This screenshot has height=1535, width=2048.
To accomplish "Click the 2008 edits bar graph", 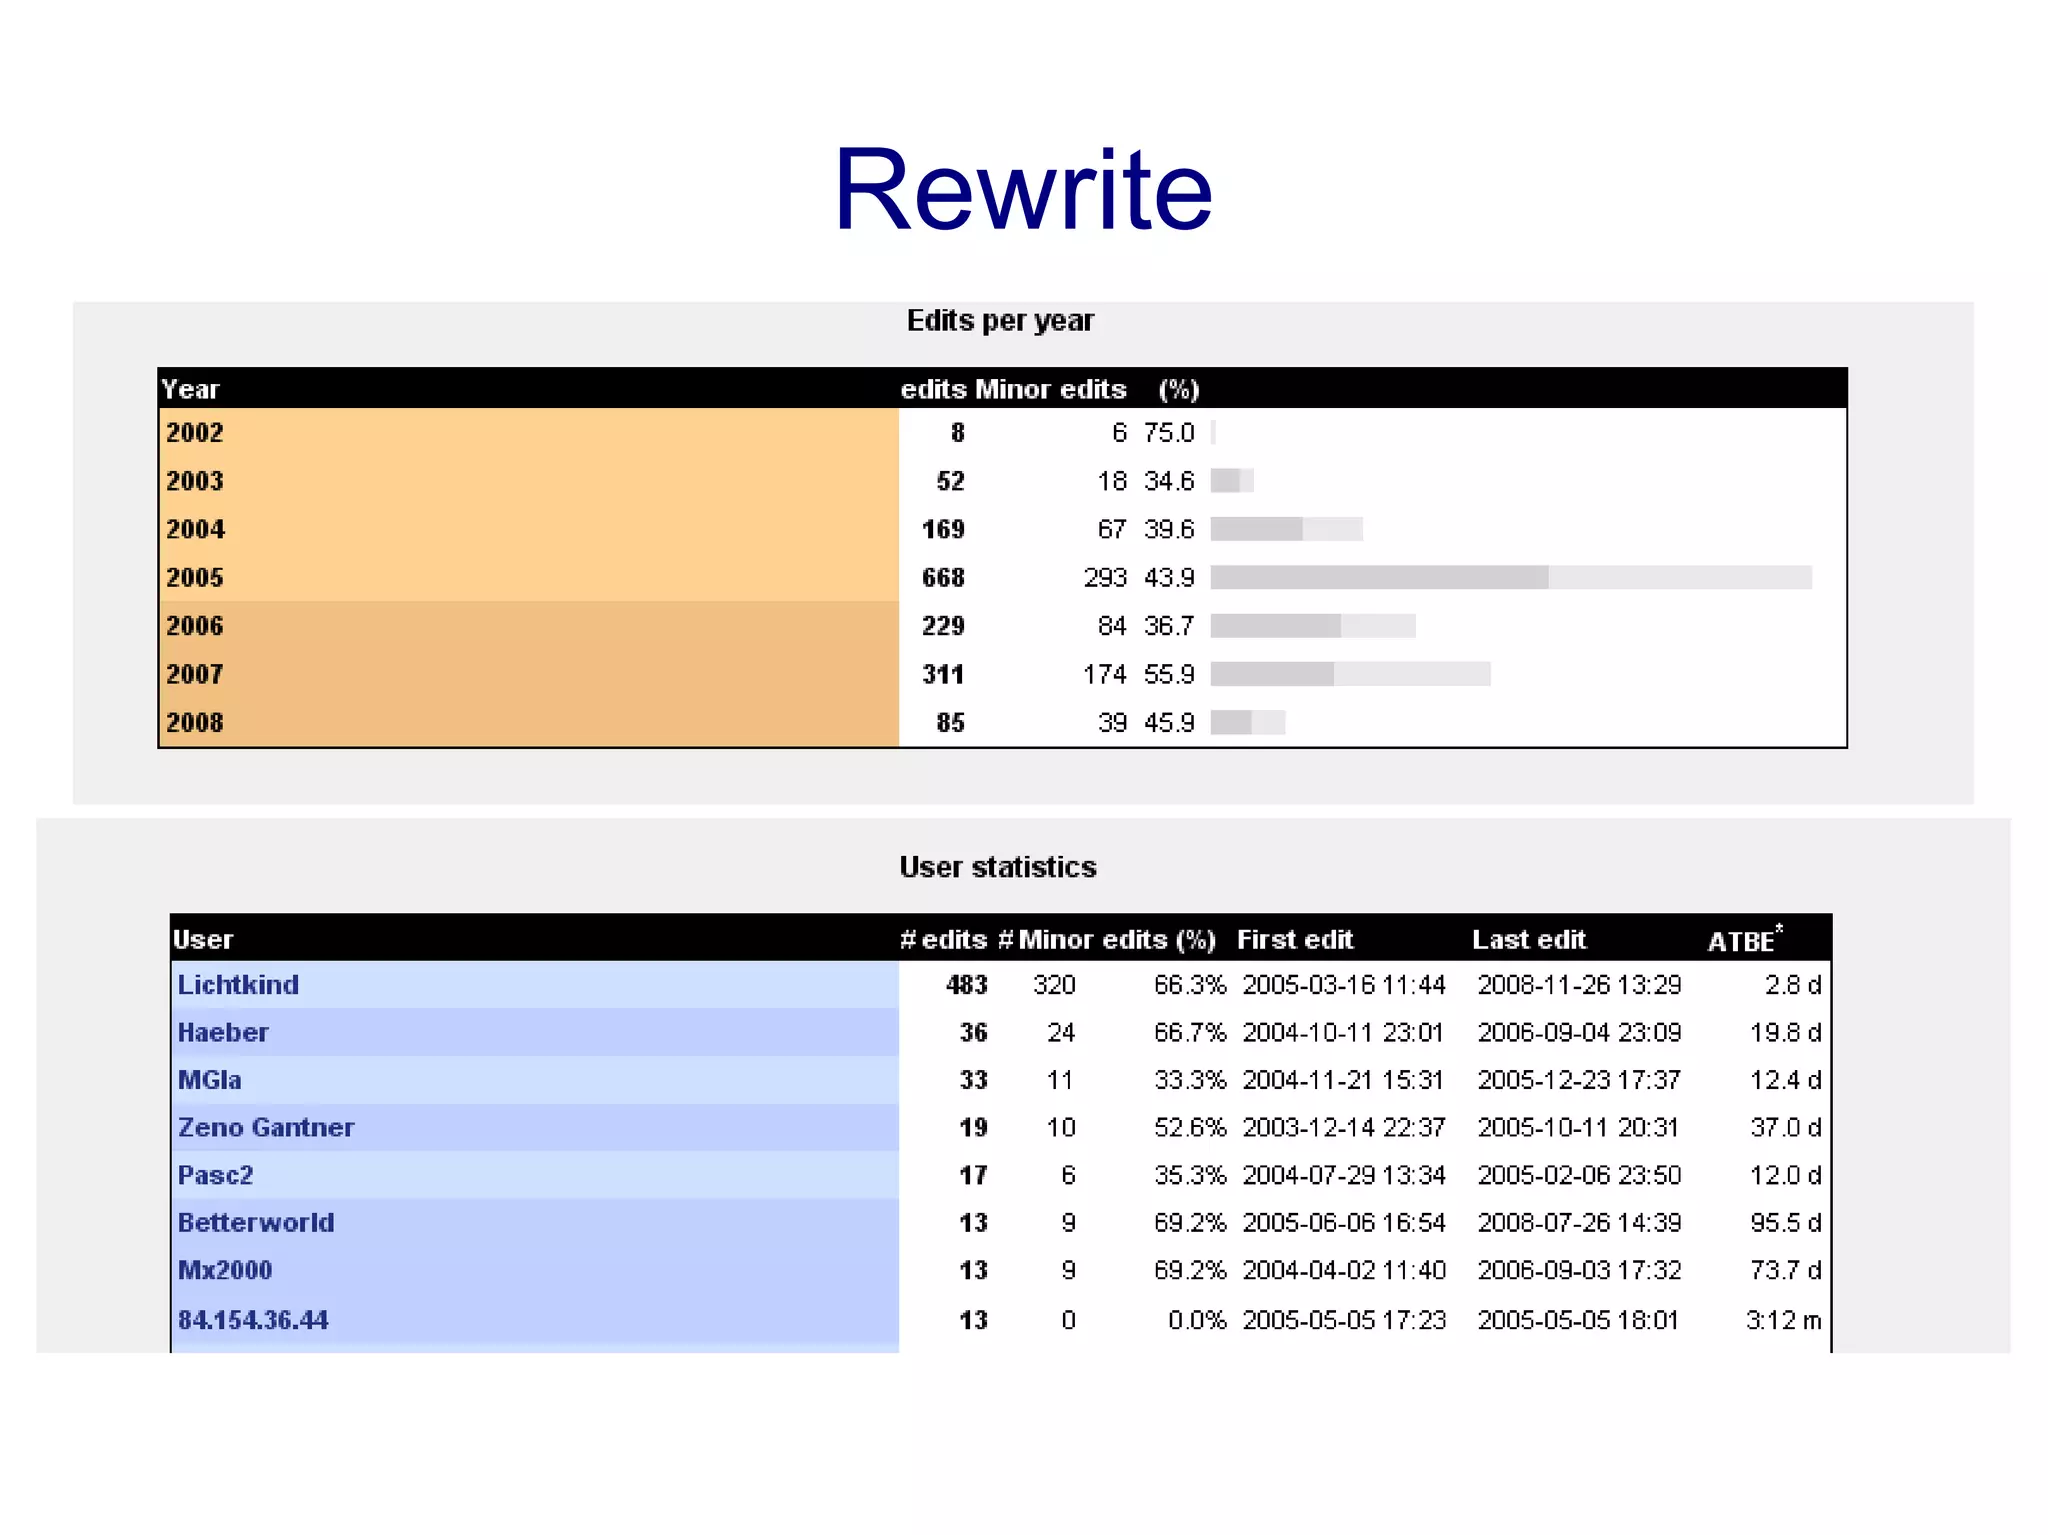I will pos(1248,722).
